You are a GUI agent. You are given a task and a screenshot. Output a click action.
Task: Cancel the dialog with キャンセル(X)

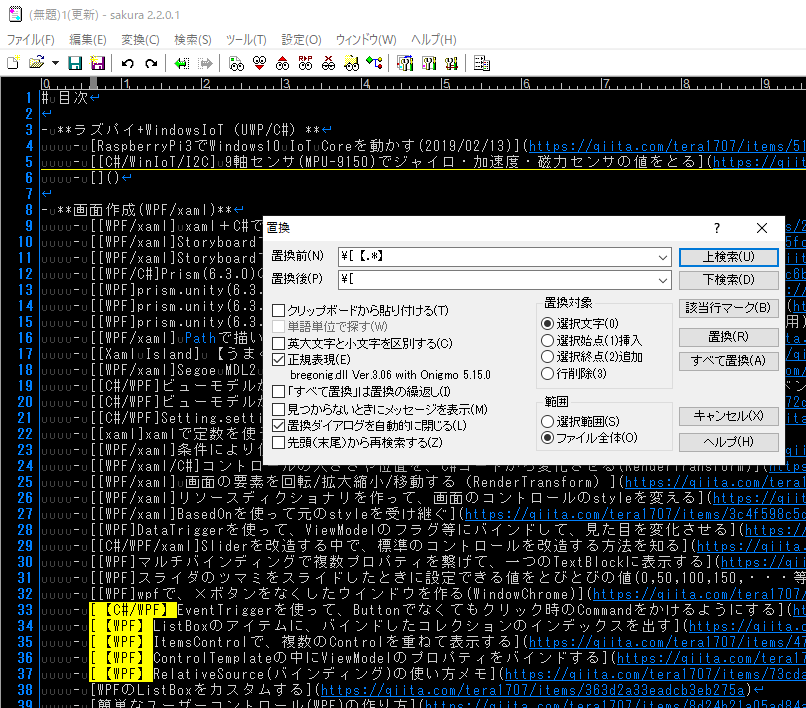[728, 416]
